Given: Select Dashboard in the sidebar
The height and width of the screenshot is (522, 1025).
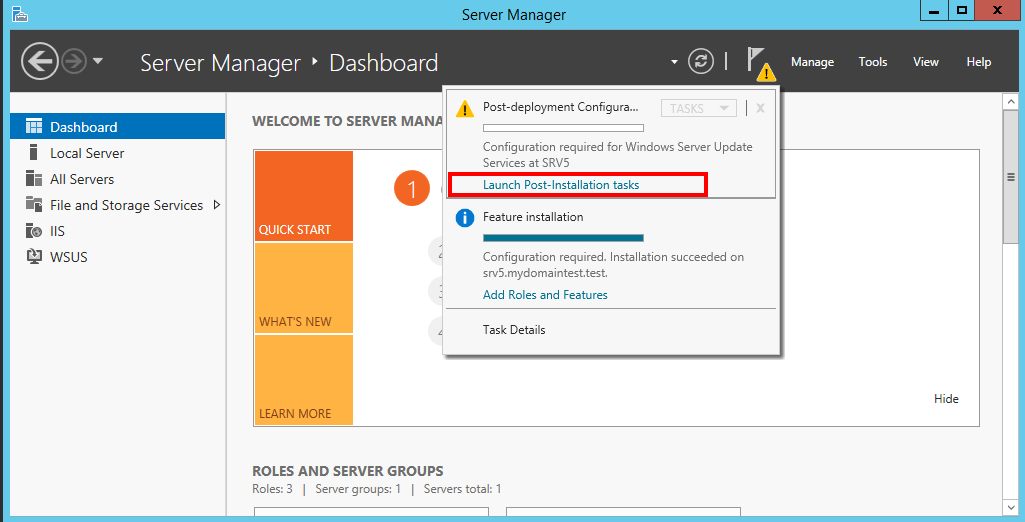Looking at the screenshot, I should (118, 127).
